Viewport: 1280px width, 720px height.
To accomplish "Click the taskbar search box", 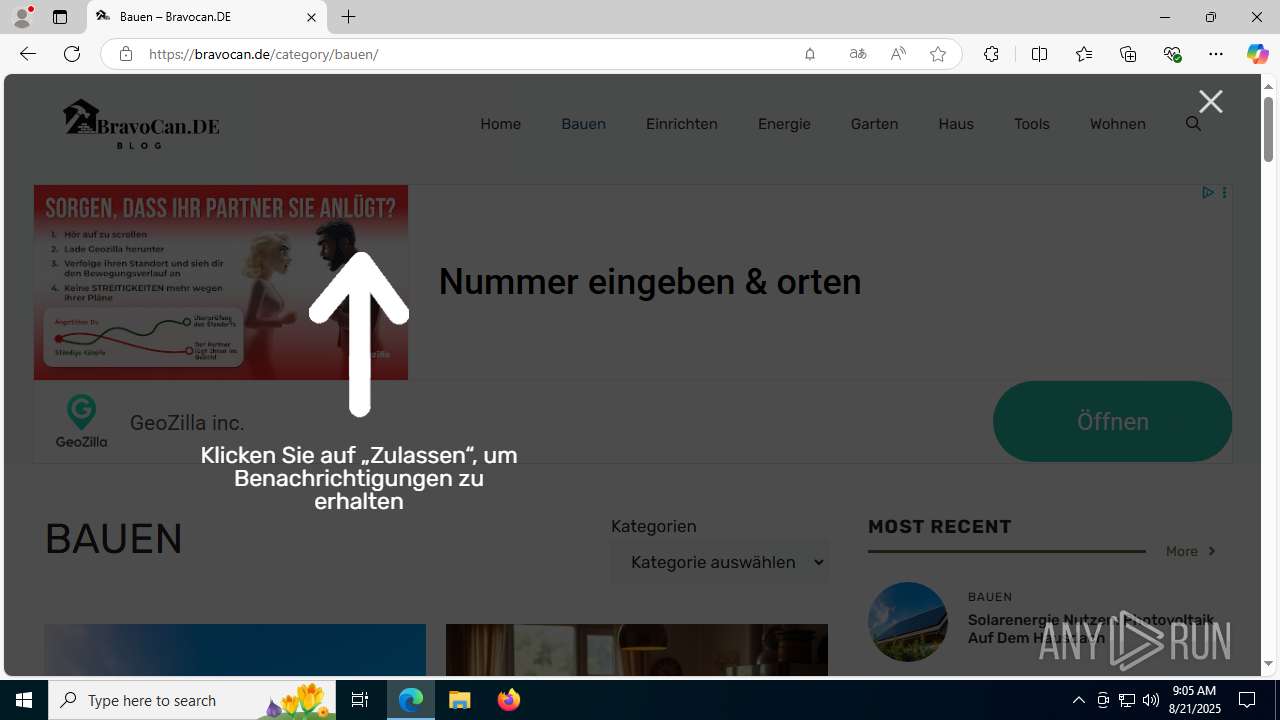I will (x=192, y=700).
